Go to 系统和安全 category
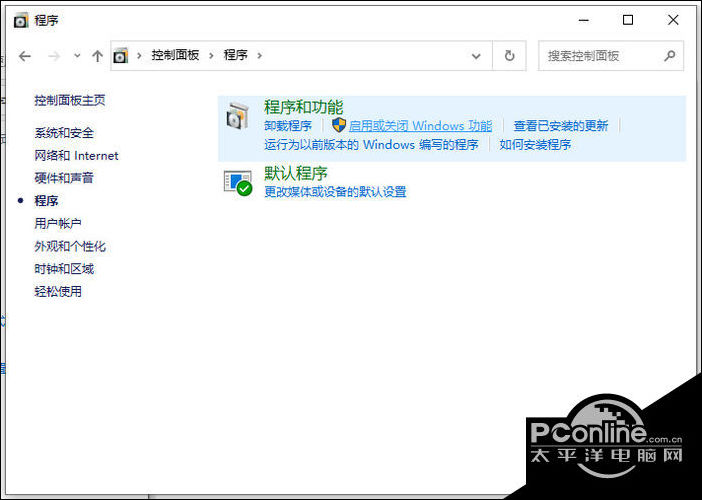The width and height of the screenshot is (702, 500). pos(64,133)
